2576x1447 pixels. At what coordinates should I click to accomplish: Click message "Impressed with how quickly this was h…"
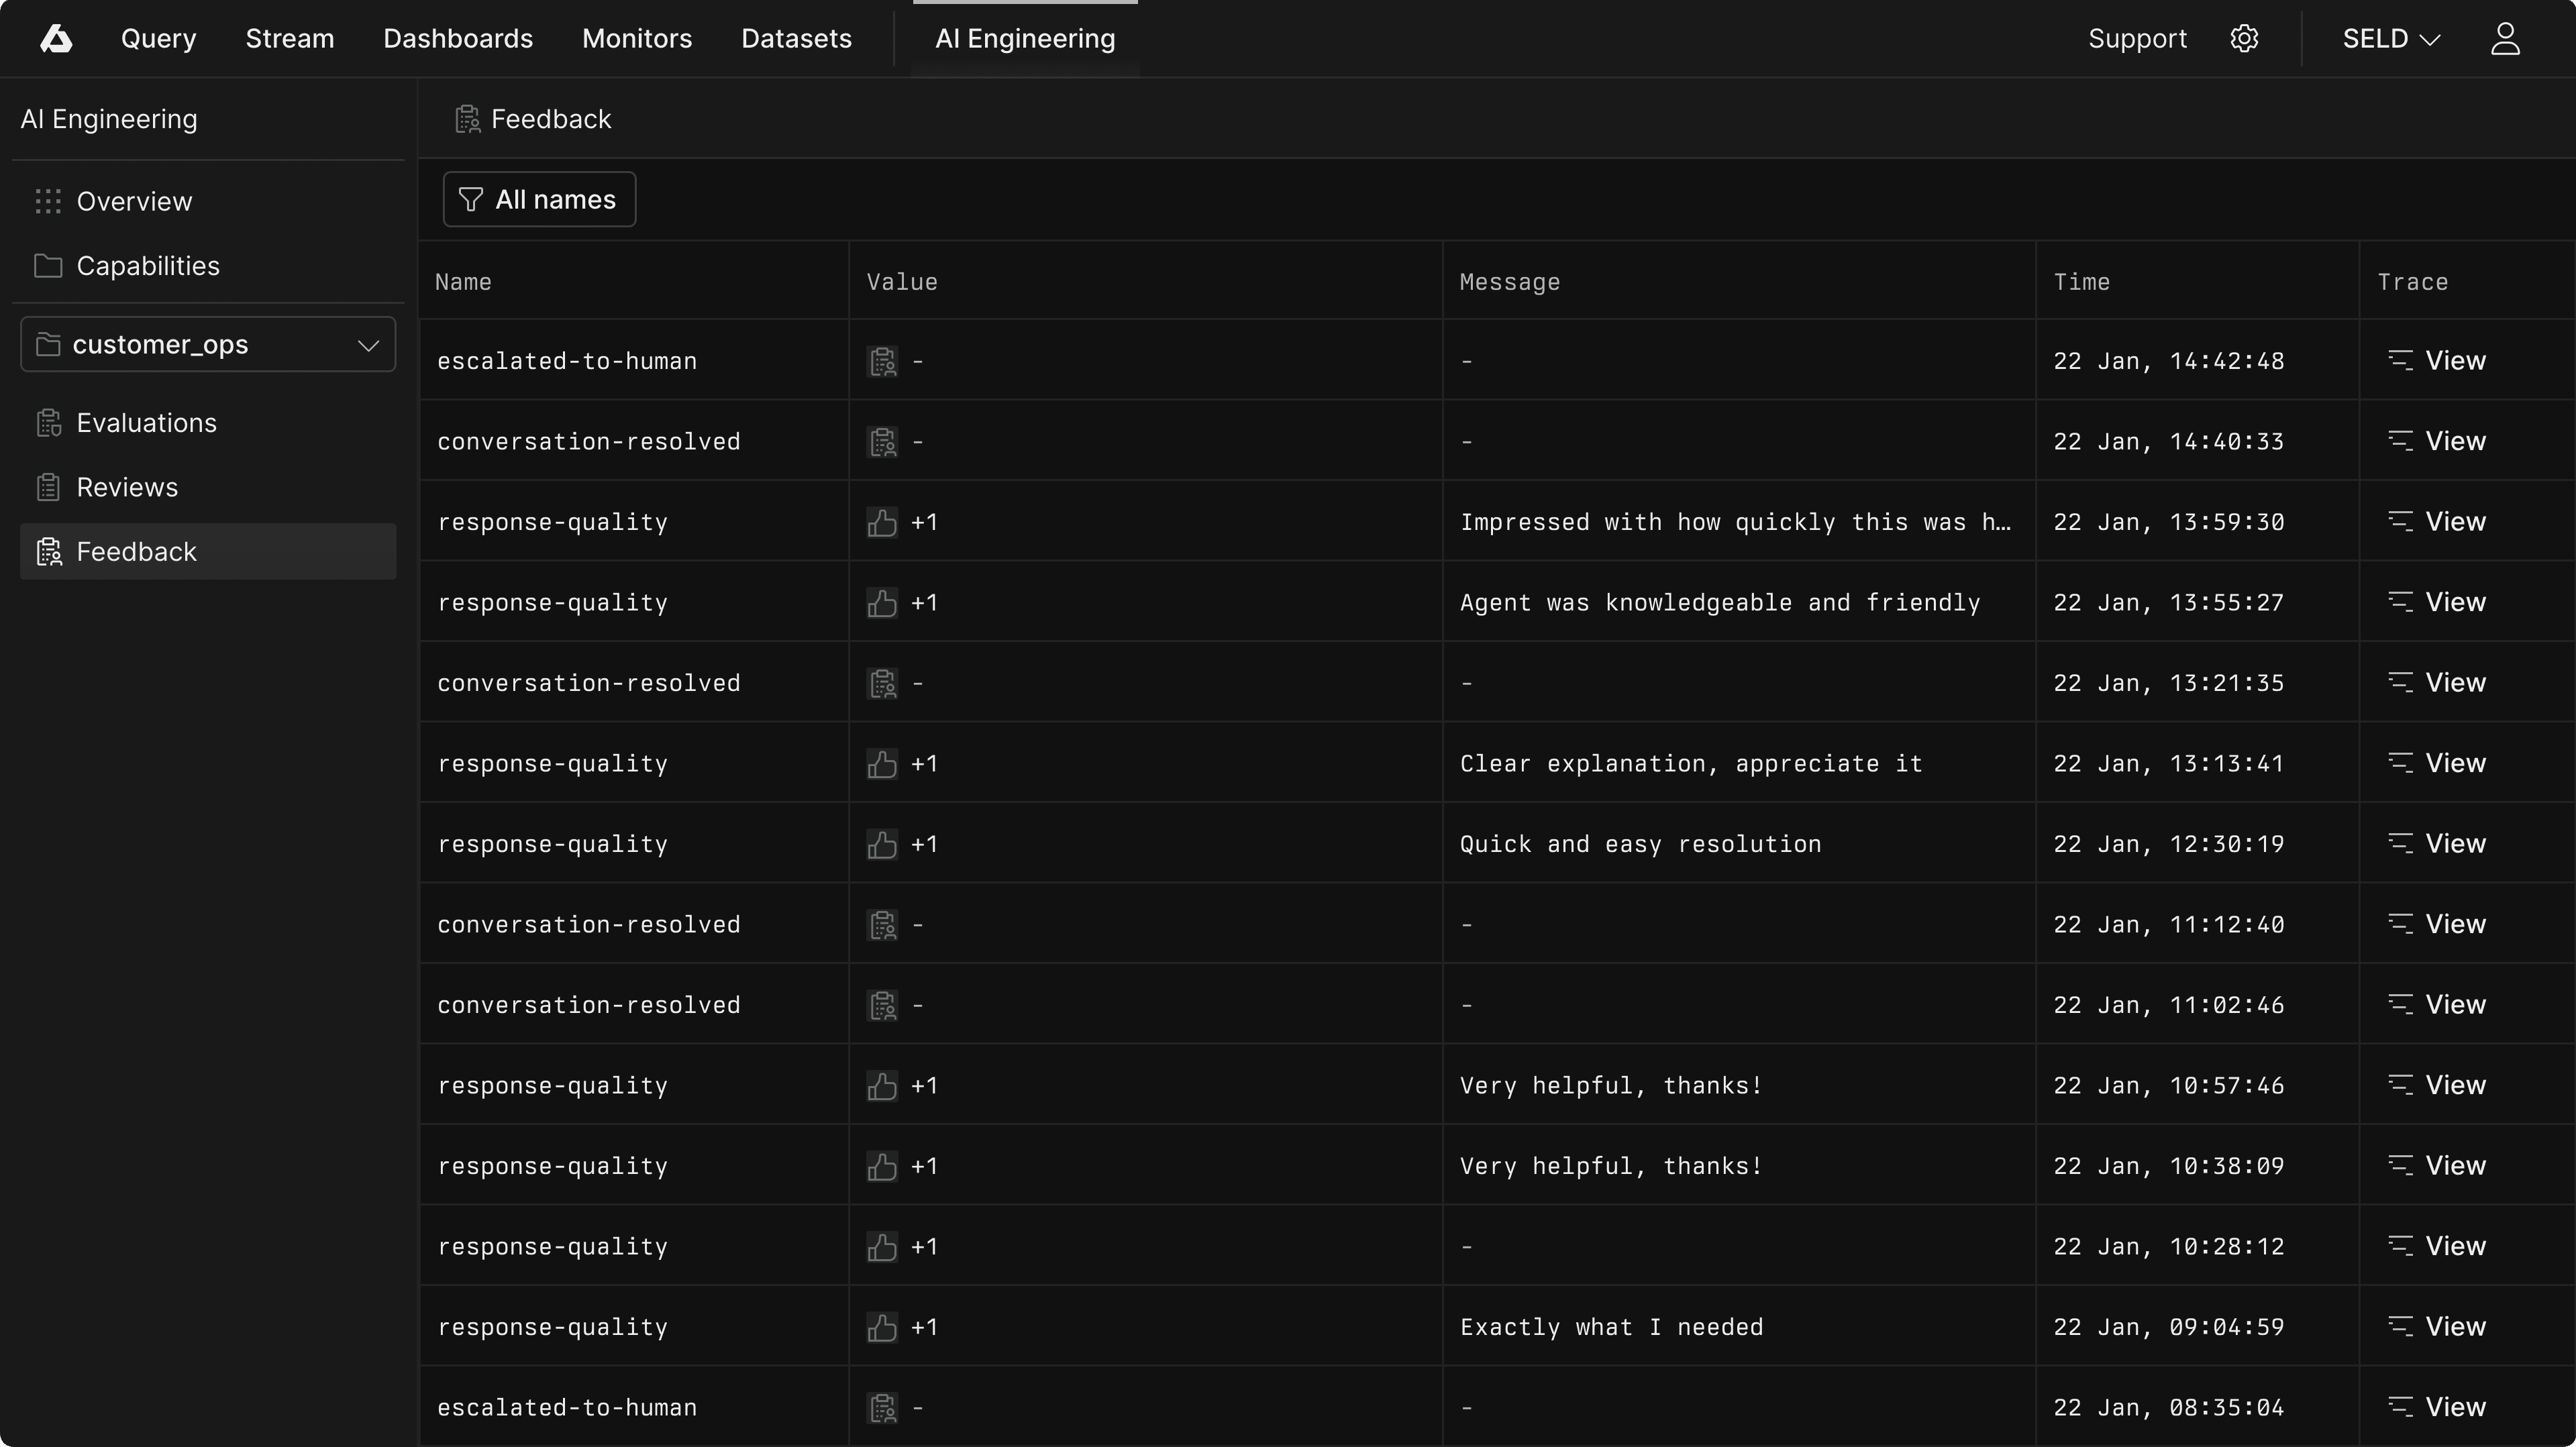1736,522
